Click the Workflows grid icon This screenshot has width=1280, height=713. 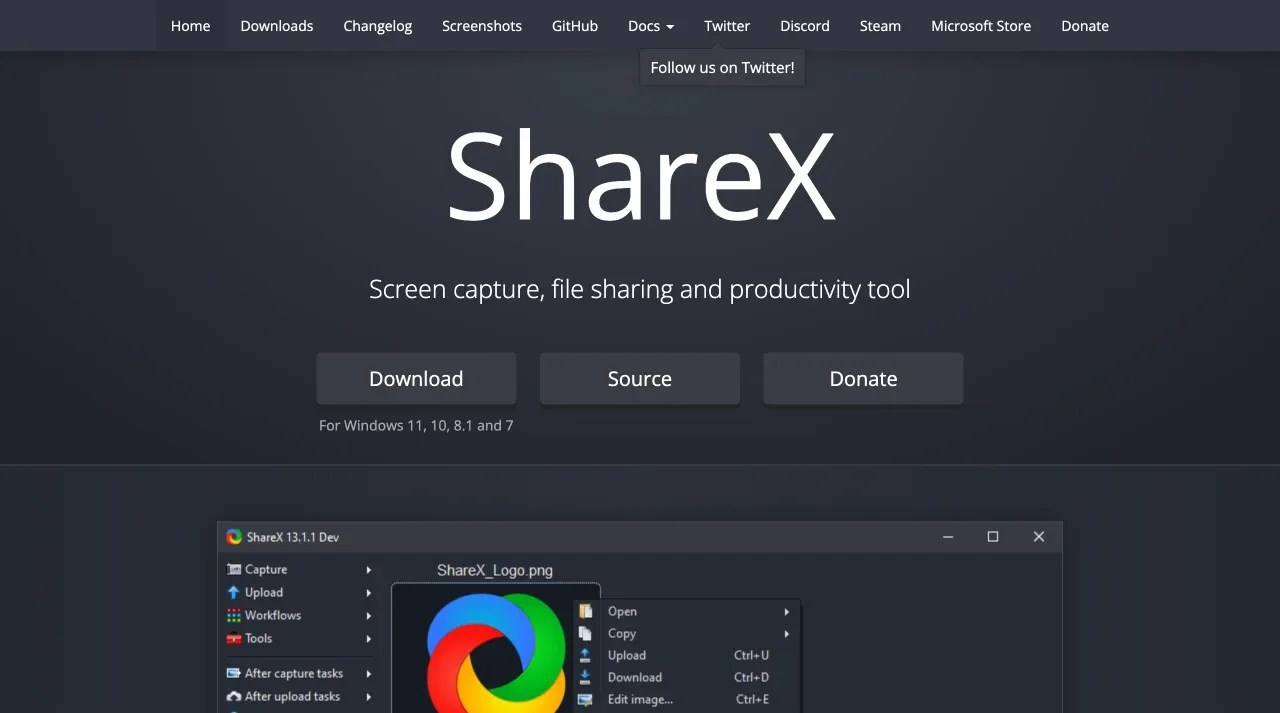(234, 615)
